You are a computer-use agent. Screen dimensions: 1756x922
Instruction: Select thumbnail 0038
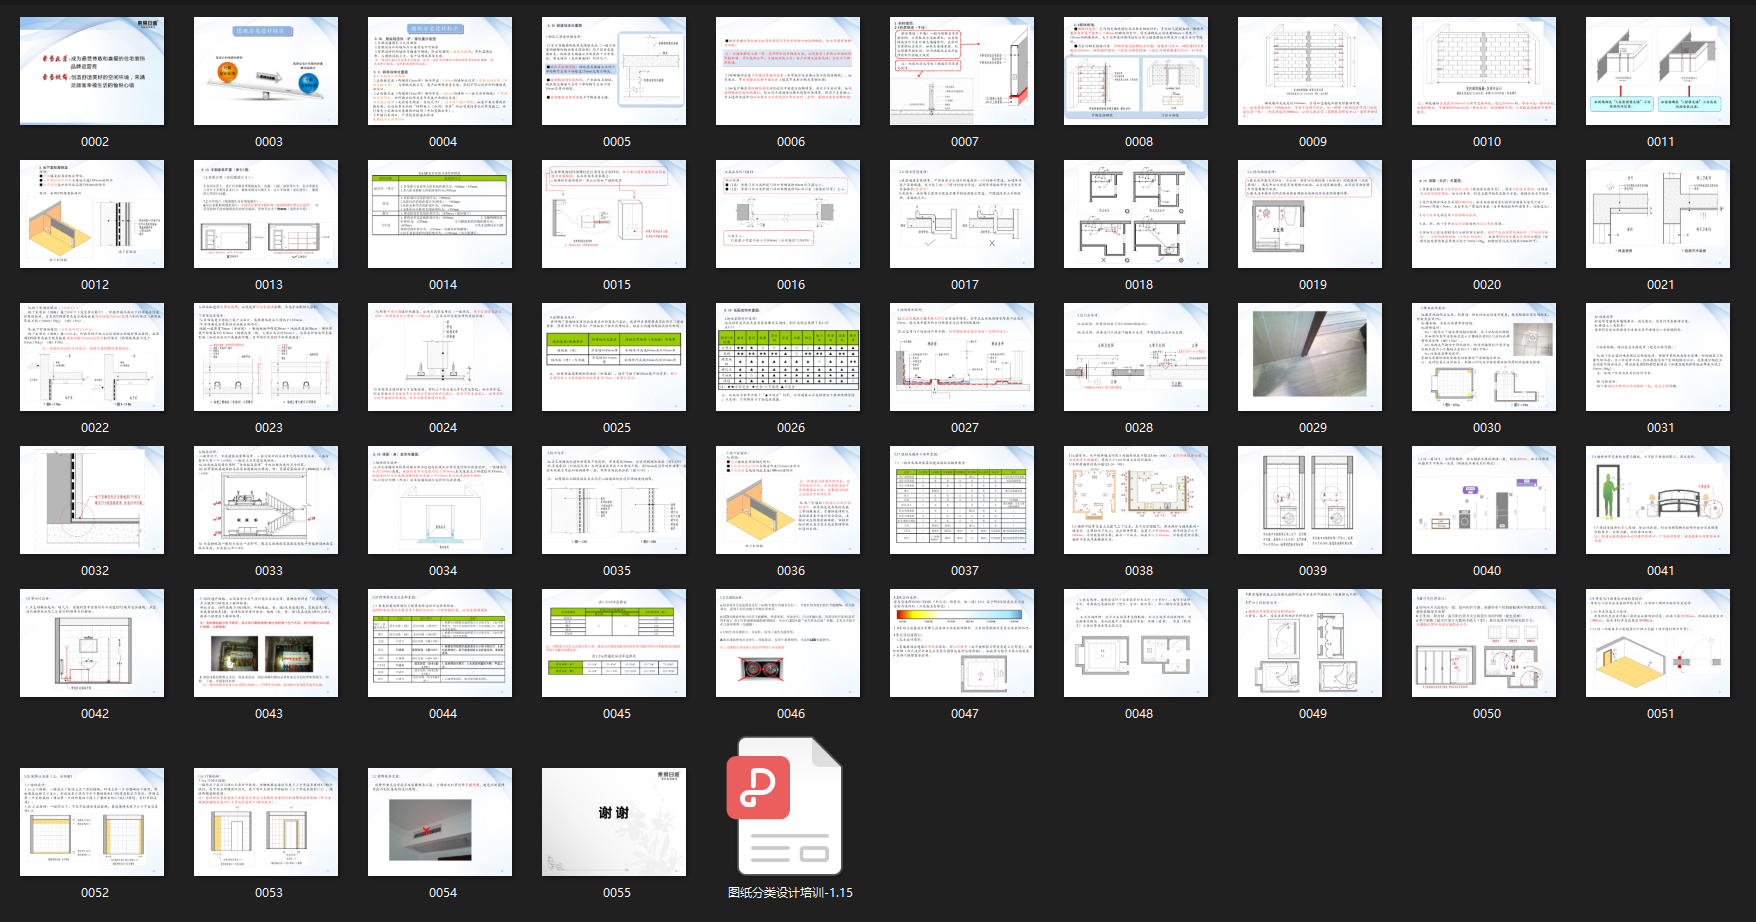coord(1136,500)
